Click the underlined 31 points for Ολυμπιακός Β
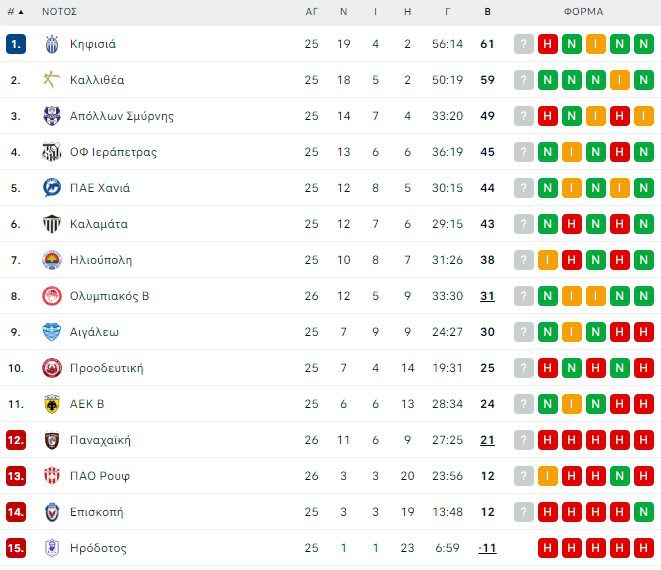This screenshot has width=661, height=570. 487,296
